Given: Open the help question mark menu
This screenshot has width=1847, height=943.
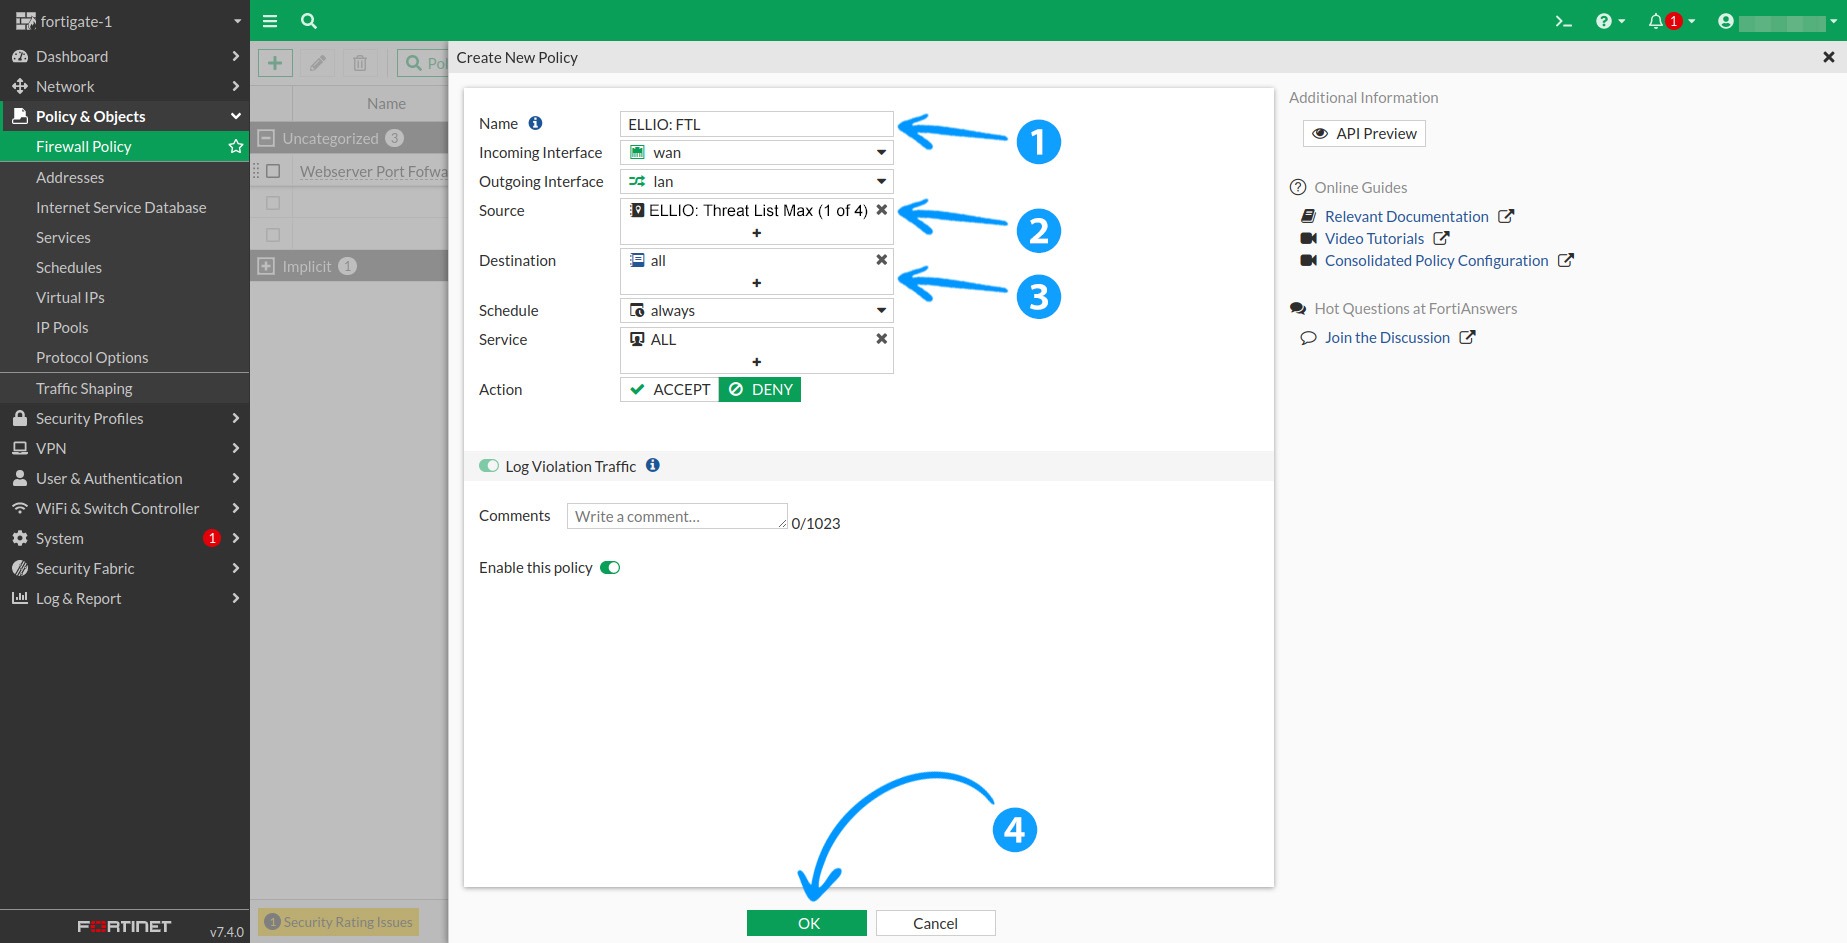Looking at the screenshot, I should pos(1604,21).
